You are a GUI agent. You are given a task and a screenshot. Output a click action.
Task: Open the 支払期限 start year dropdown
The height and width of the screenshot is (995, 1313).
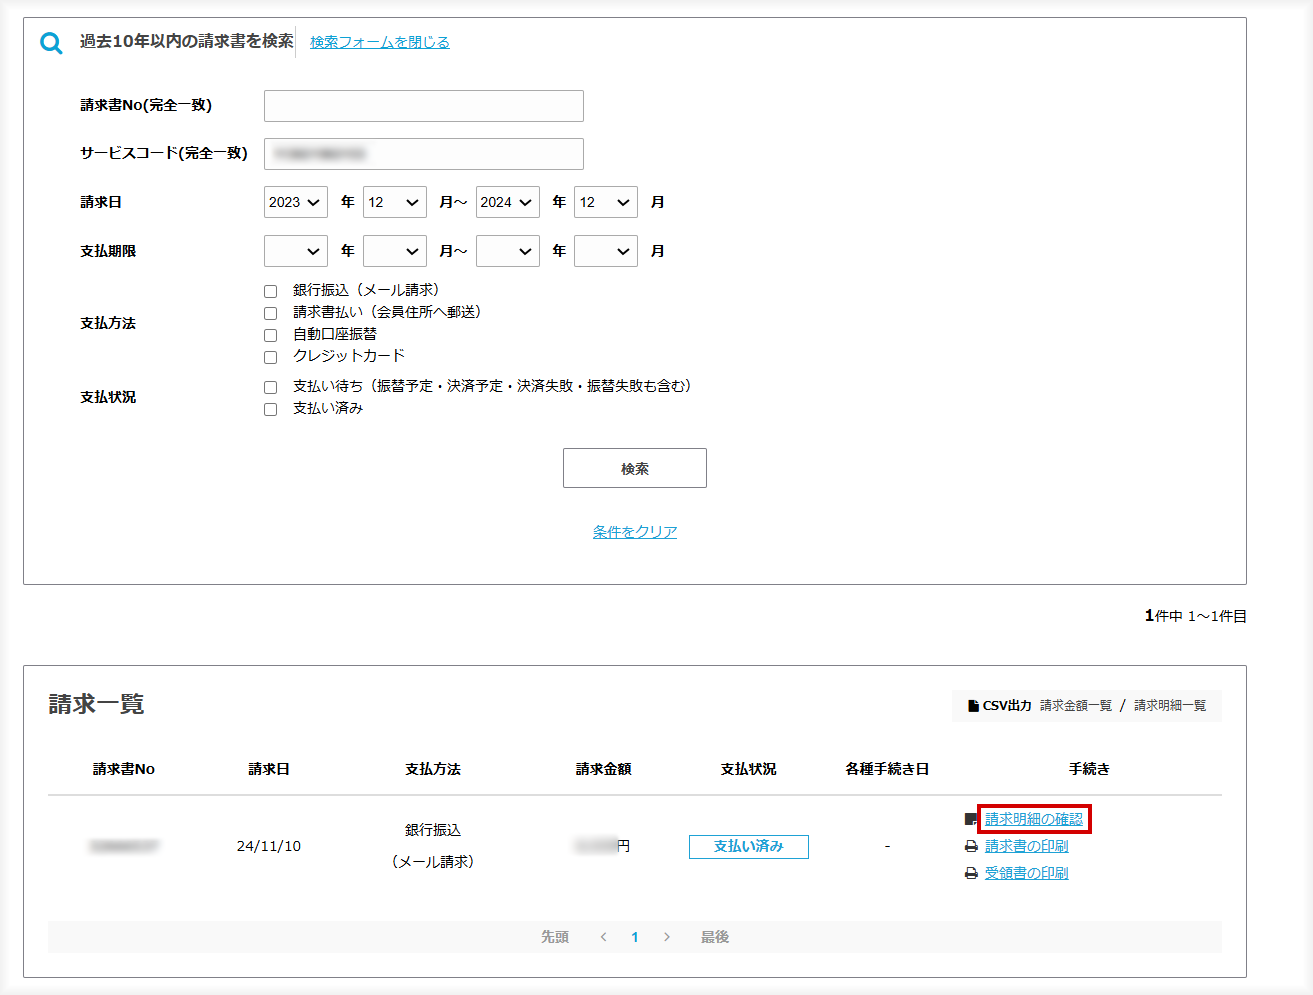pyautogui.click(x=295, y=250)
